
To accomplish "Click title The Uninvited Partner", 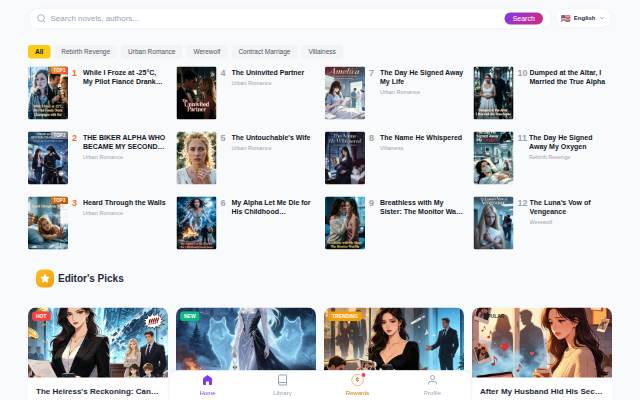I will coord(268,72).
